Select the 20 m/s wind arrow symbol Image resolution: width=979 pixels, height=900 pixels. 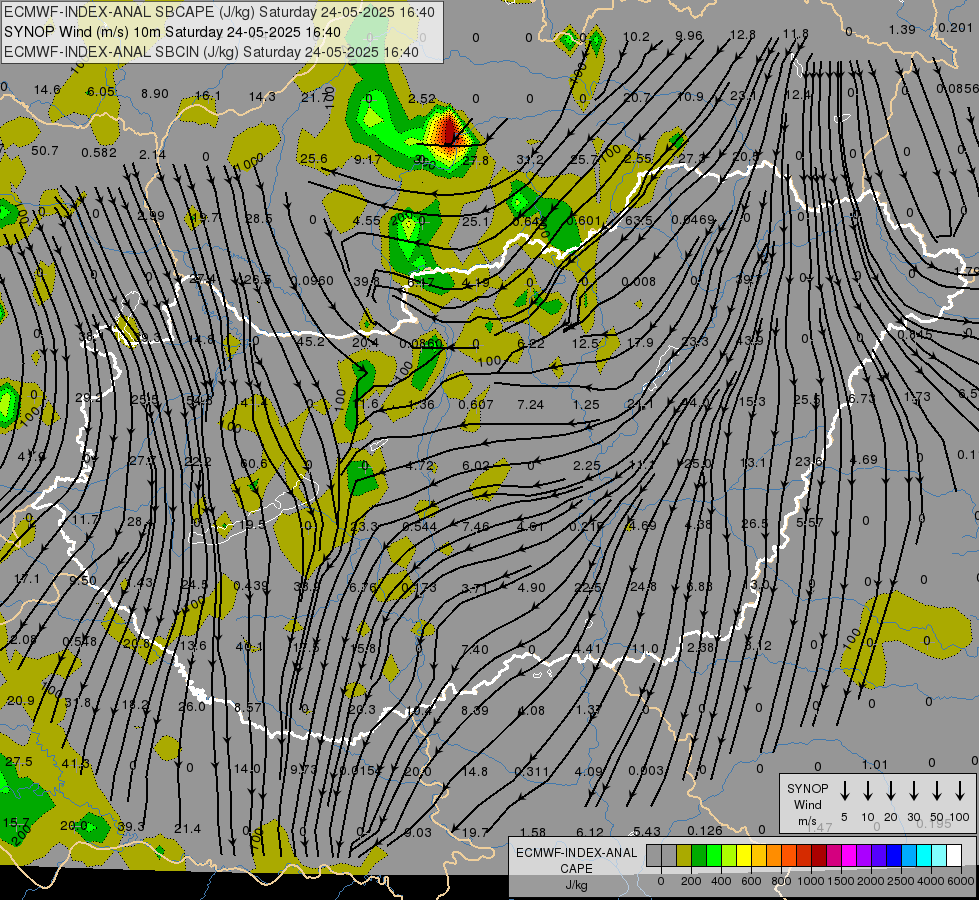[x=891, y=791]
